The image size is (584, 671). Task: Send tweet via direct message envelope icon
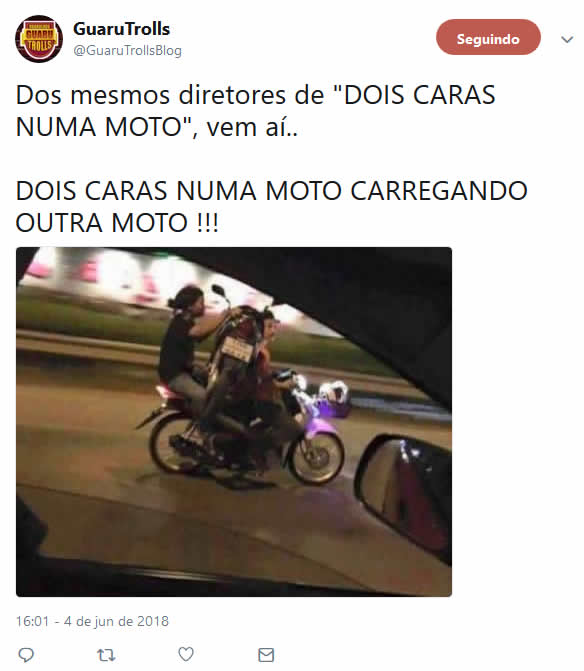pyautogui.click(x=266, y=655)
